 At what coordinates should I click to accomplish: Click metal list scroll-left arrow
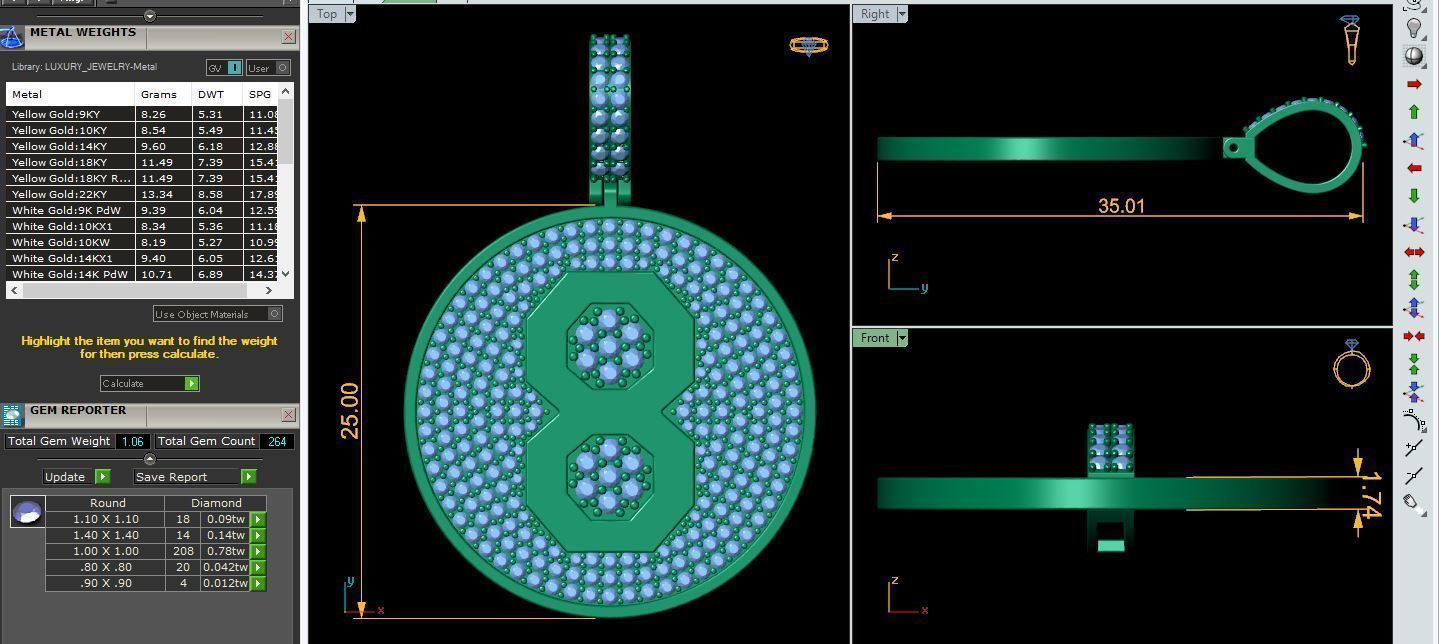tap(14, 290)
